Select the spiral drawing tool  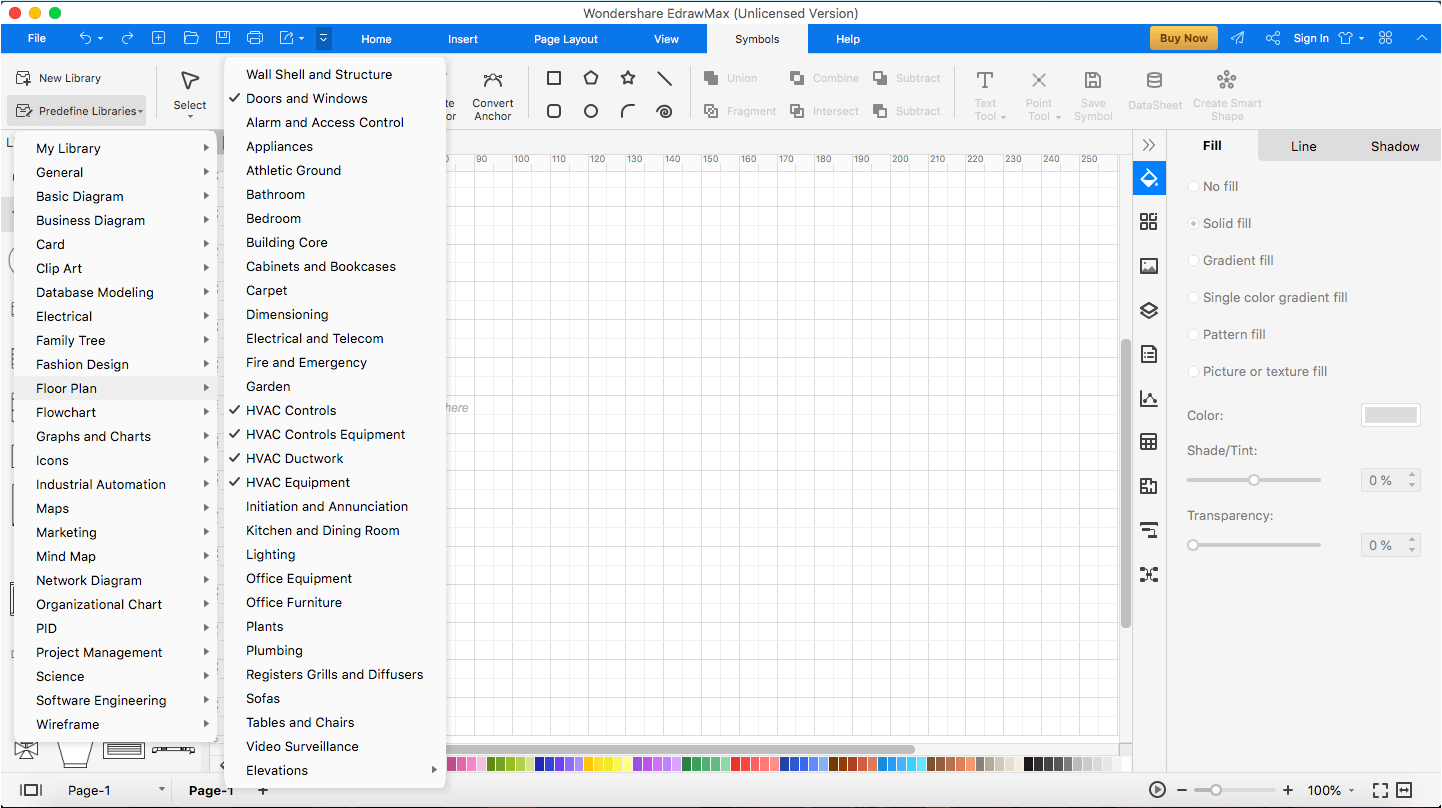tap(665, 111)
